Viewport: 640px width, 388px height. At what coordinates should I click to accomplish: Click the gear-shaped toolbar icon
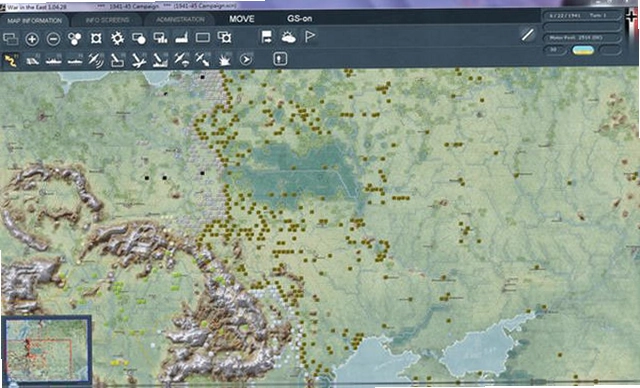(117, 38)
